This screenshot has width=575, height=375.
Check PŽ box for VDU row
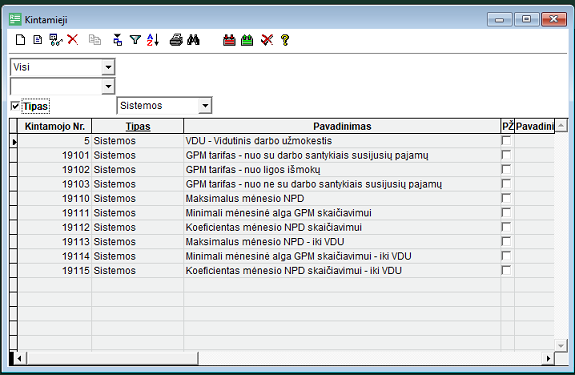[x=506, y=141]
